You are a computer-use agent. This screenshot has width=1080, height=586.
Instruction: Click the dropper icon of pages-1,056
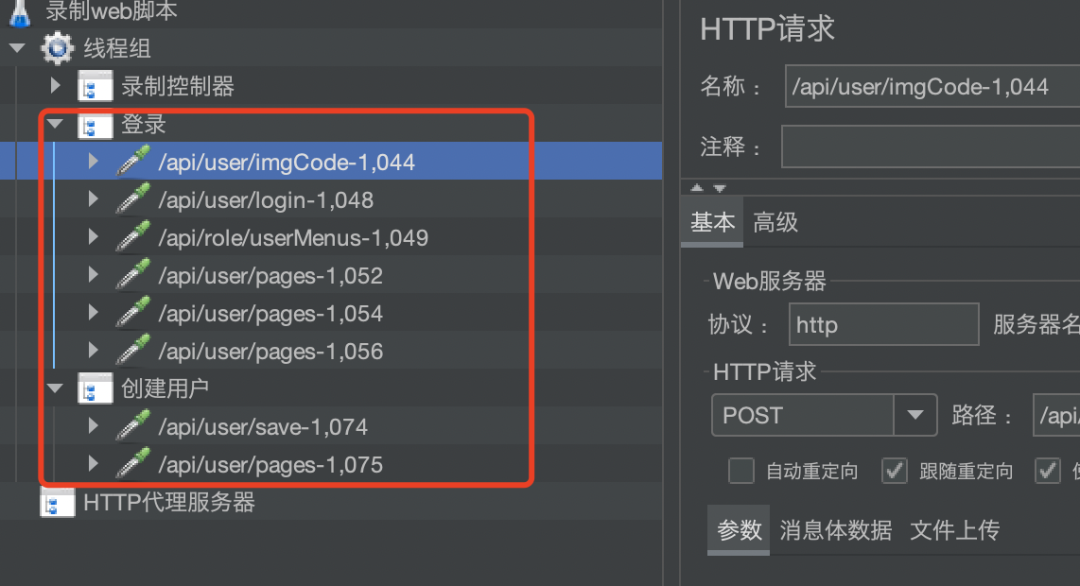click(x=133, y=350)
